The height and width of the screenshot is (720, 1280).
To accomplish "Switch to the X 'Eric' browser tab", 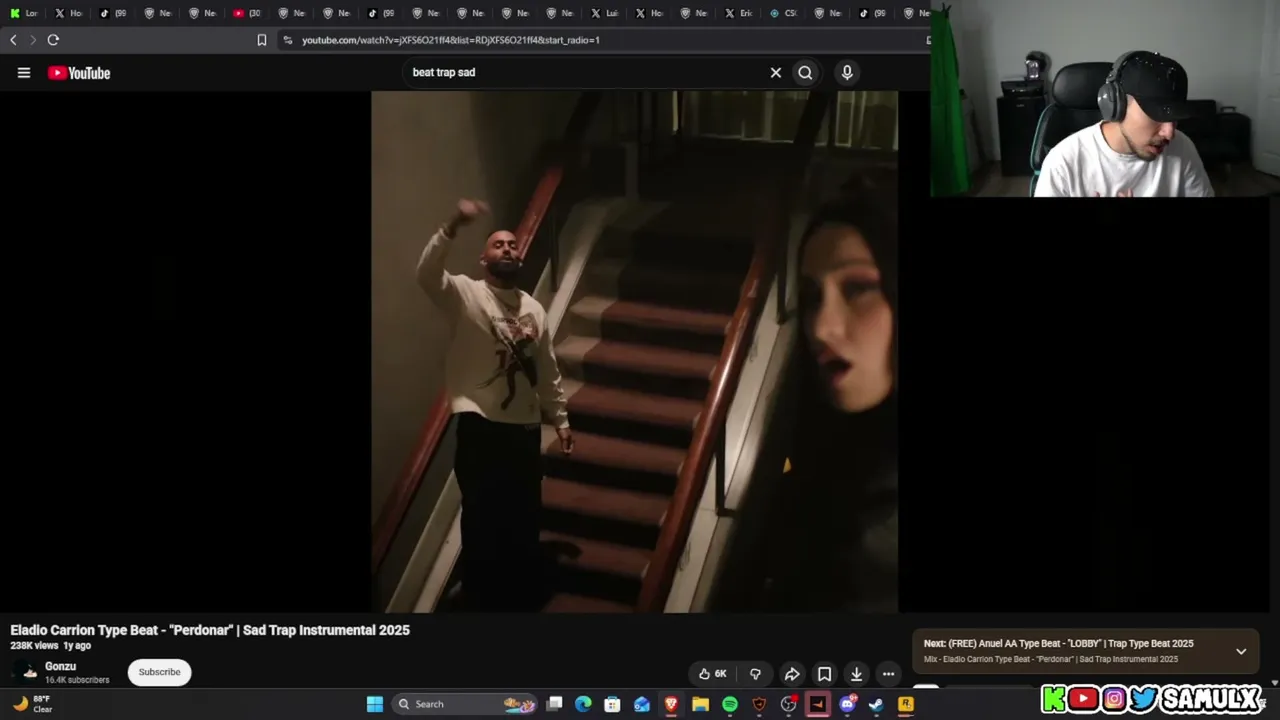I will pos(737,13).
